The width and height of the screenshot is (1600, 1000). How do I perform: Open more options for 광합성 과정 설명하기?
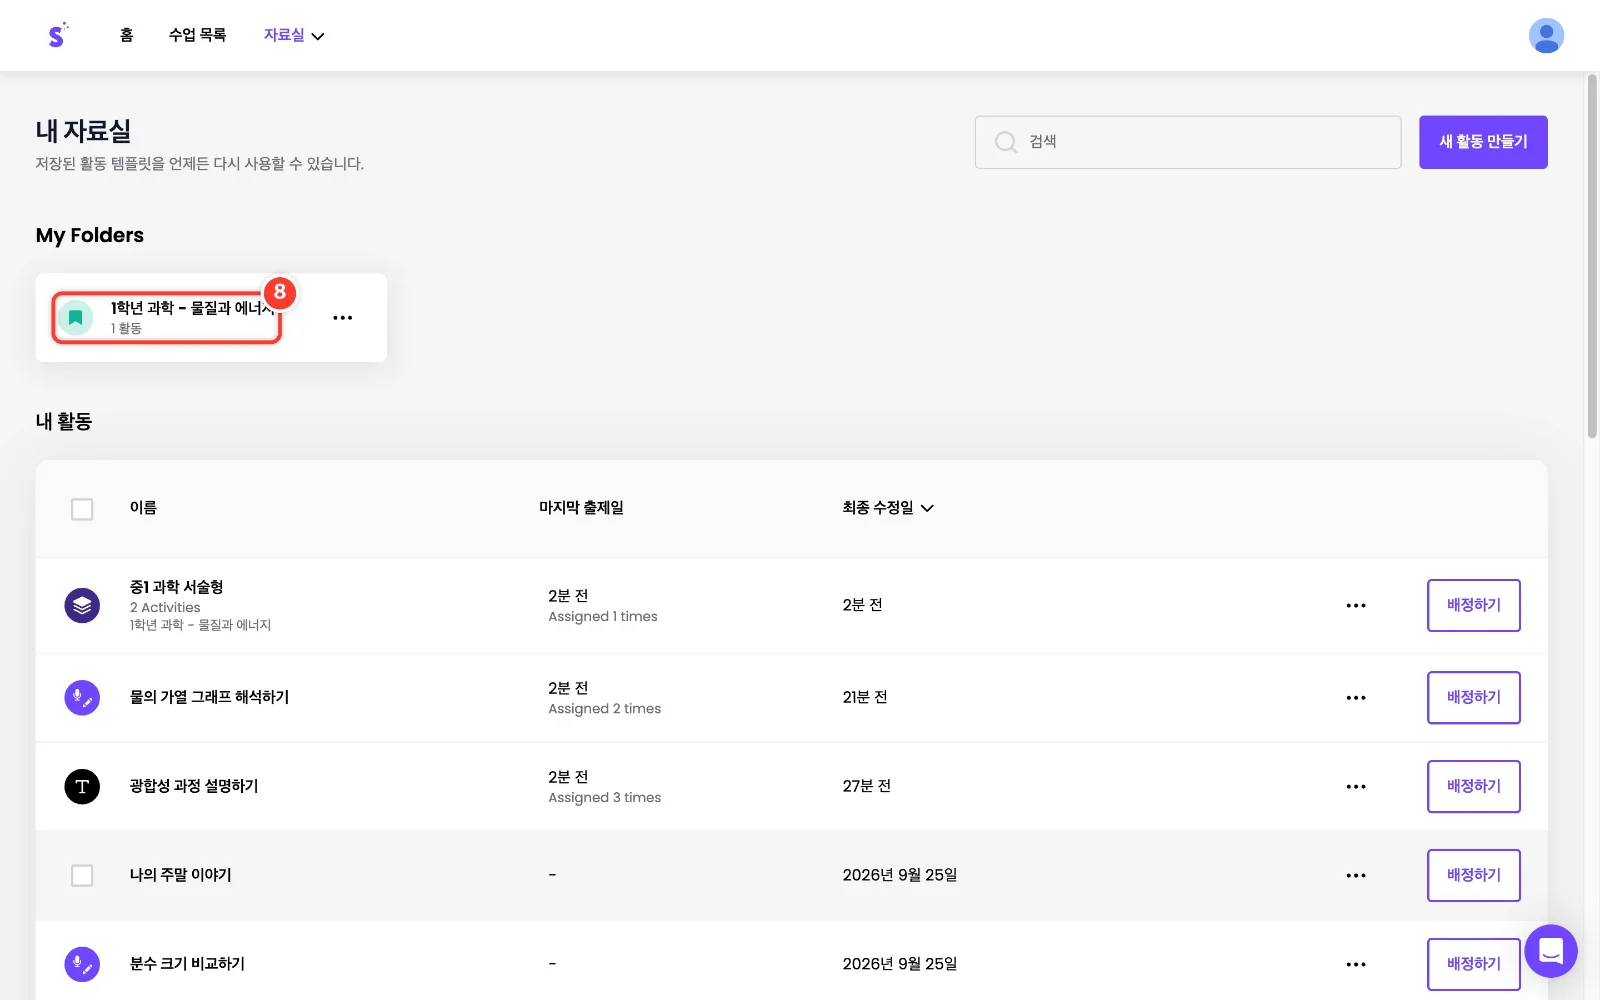click(1356, 786)
